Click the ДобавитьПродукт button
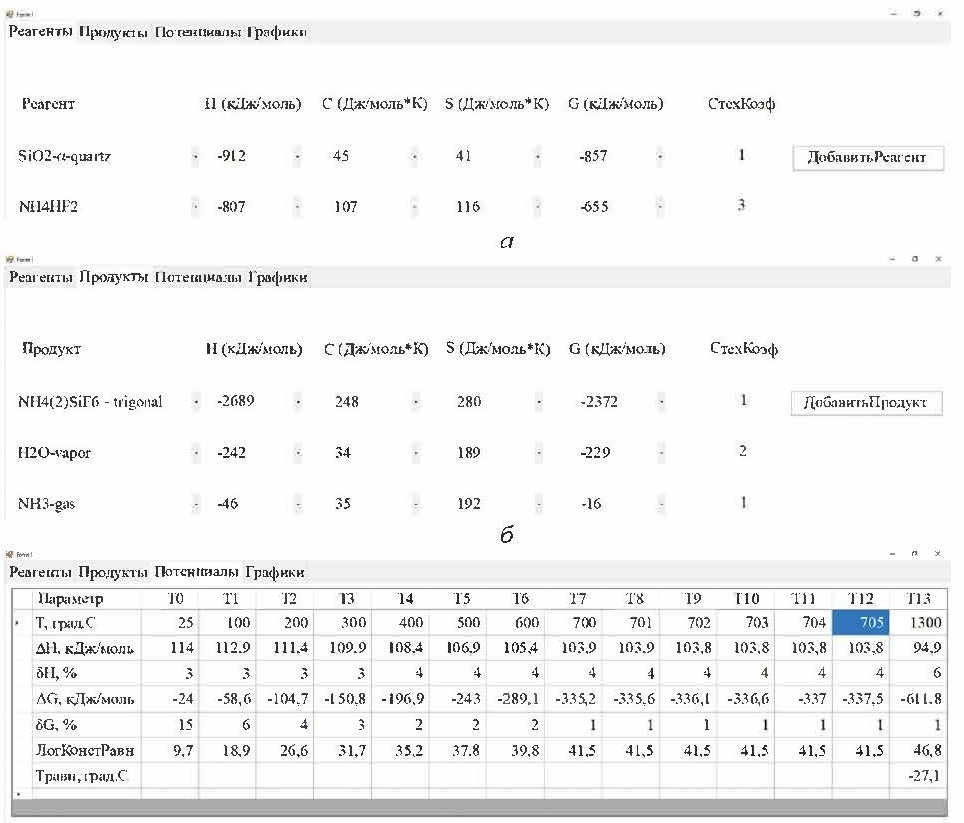Image resolution: width=964 pixels, height=823 pixels. click(866, 402)
